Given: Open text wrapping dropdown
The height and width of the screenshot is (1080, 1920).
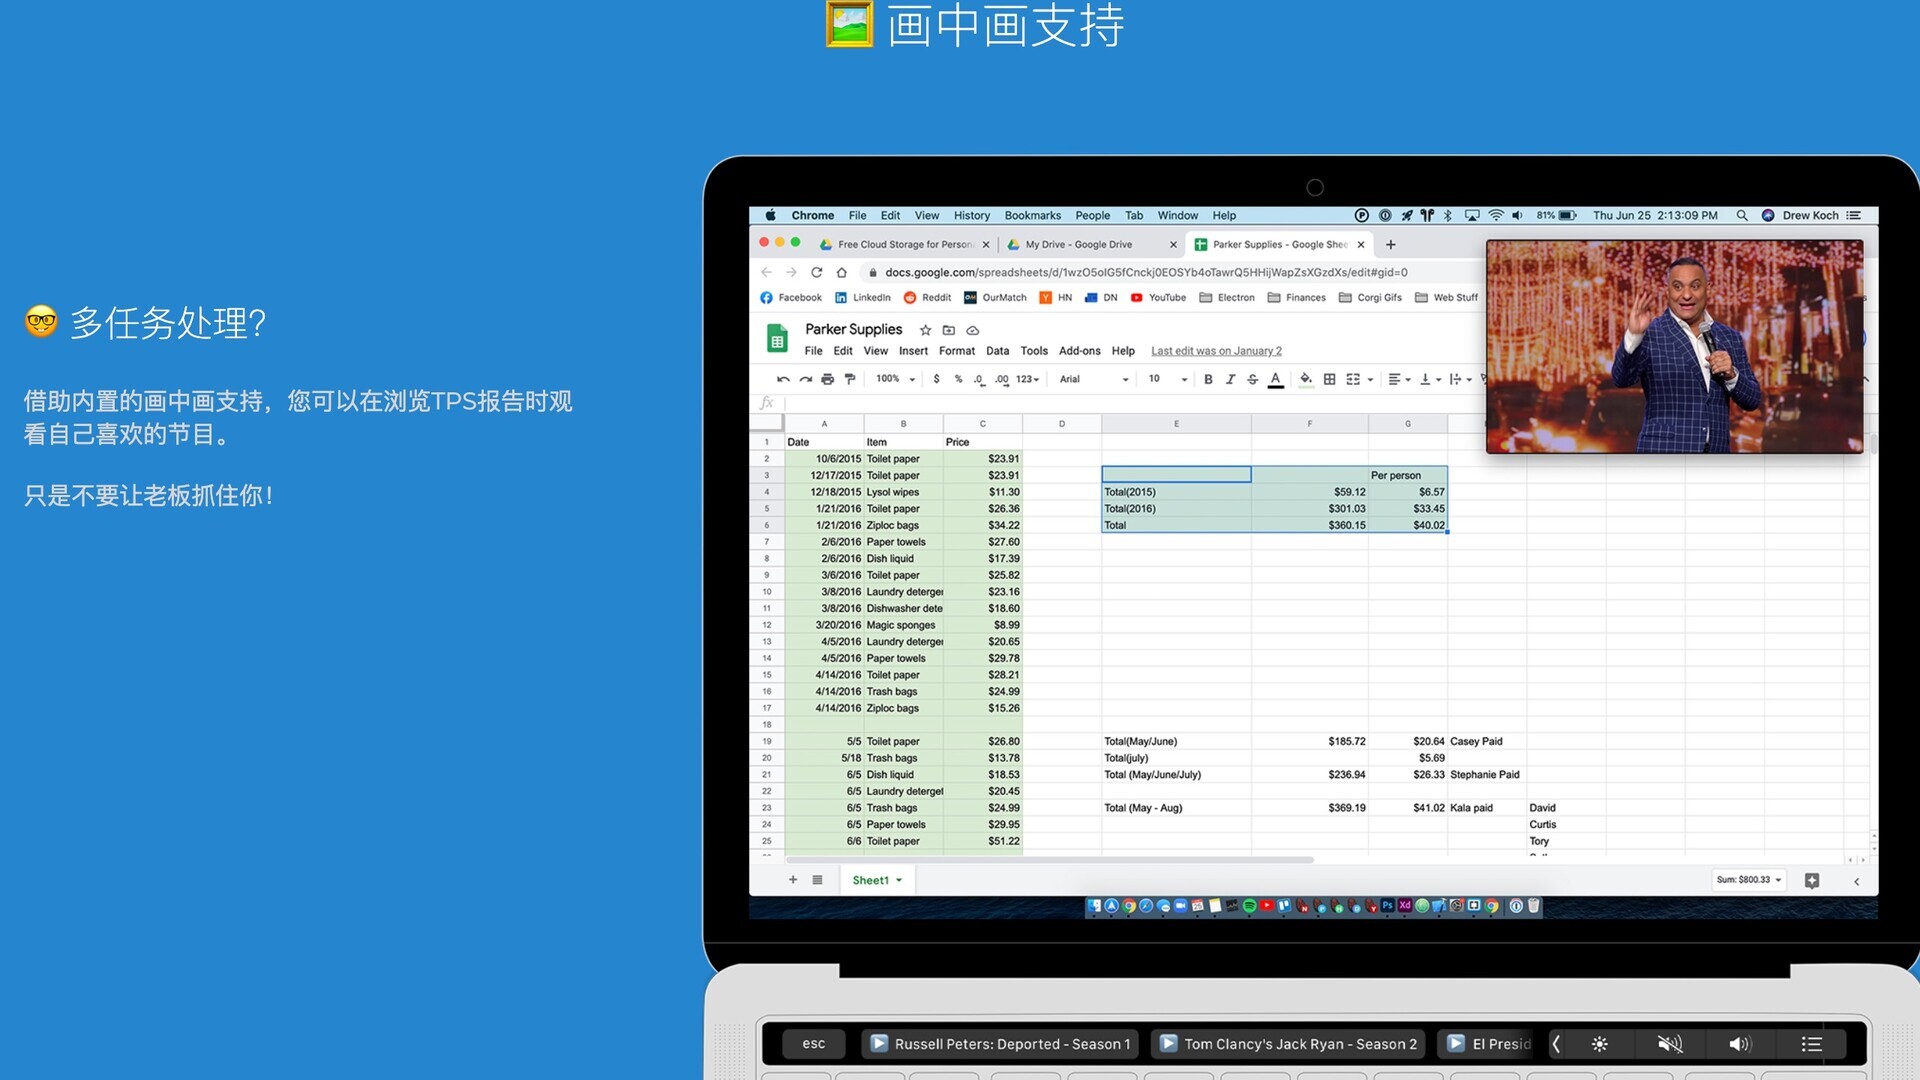Looking at the screenshot, I should point(1461,379).
